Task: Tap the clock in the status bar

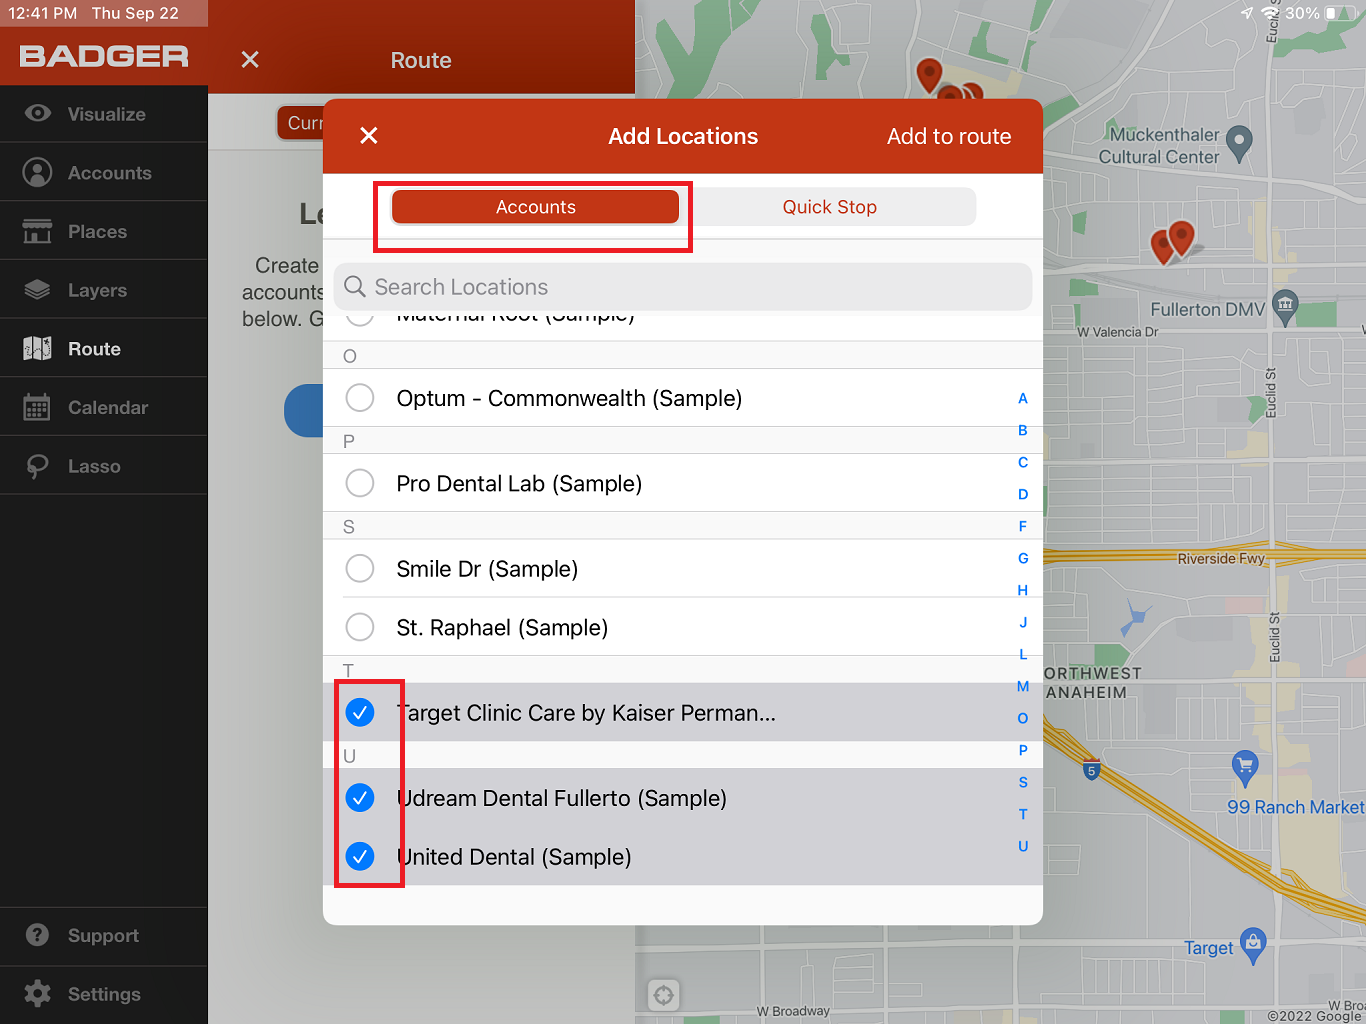Action: pyautogui.click(x=43, y=13)
